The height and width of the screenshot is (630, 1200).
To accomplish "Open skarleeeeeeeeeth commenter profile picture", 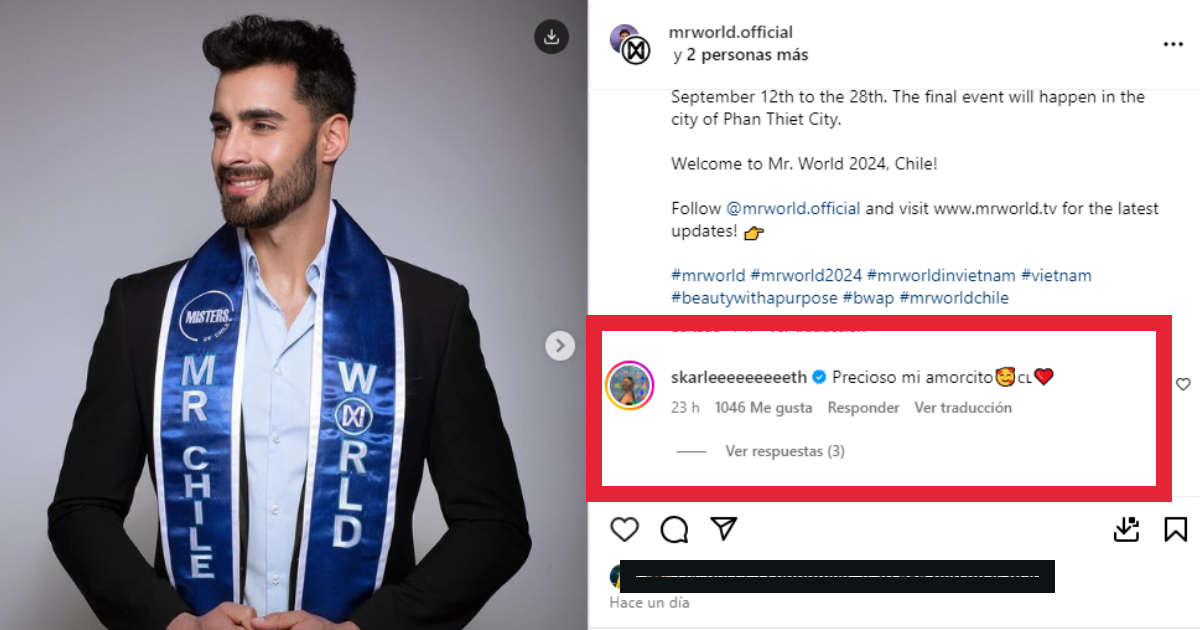I will point(630,385).
